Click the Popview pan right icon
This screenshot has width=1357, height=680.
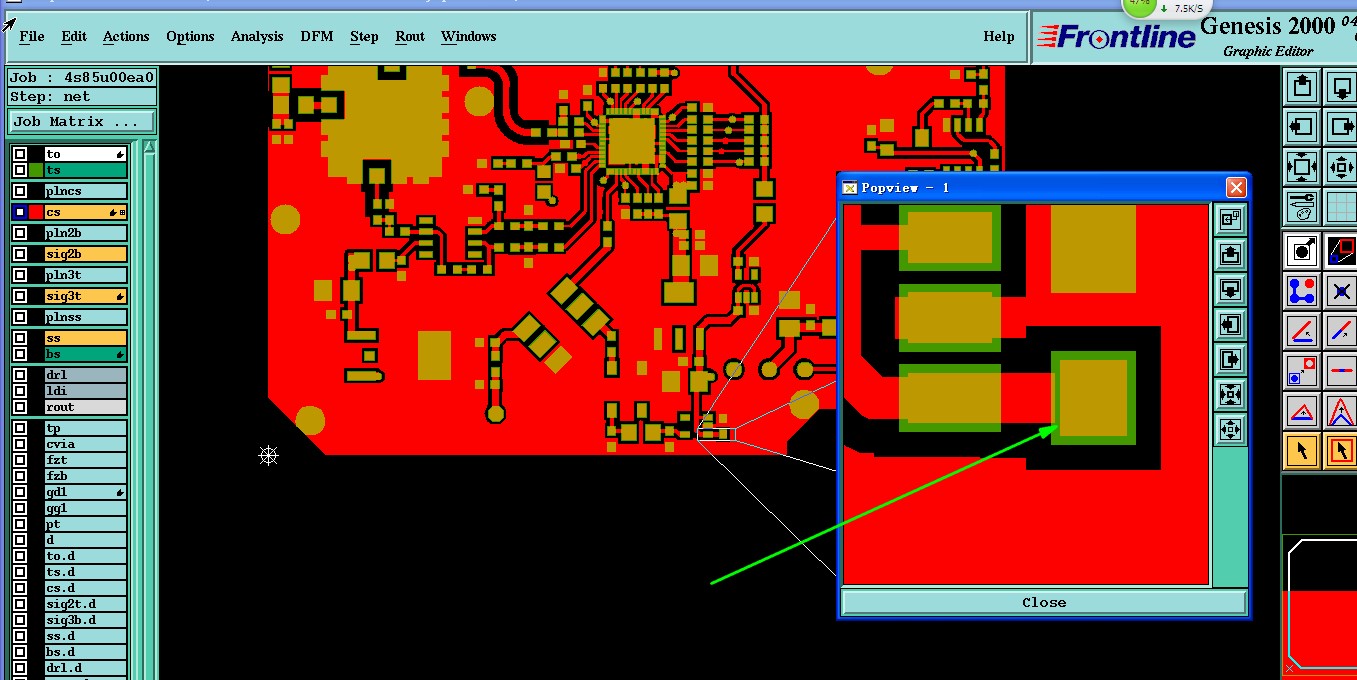[1230, 360]
